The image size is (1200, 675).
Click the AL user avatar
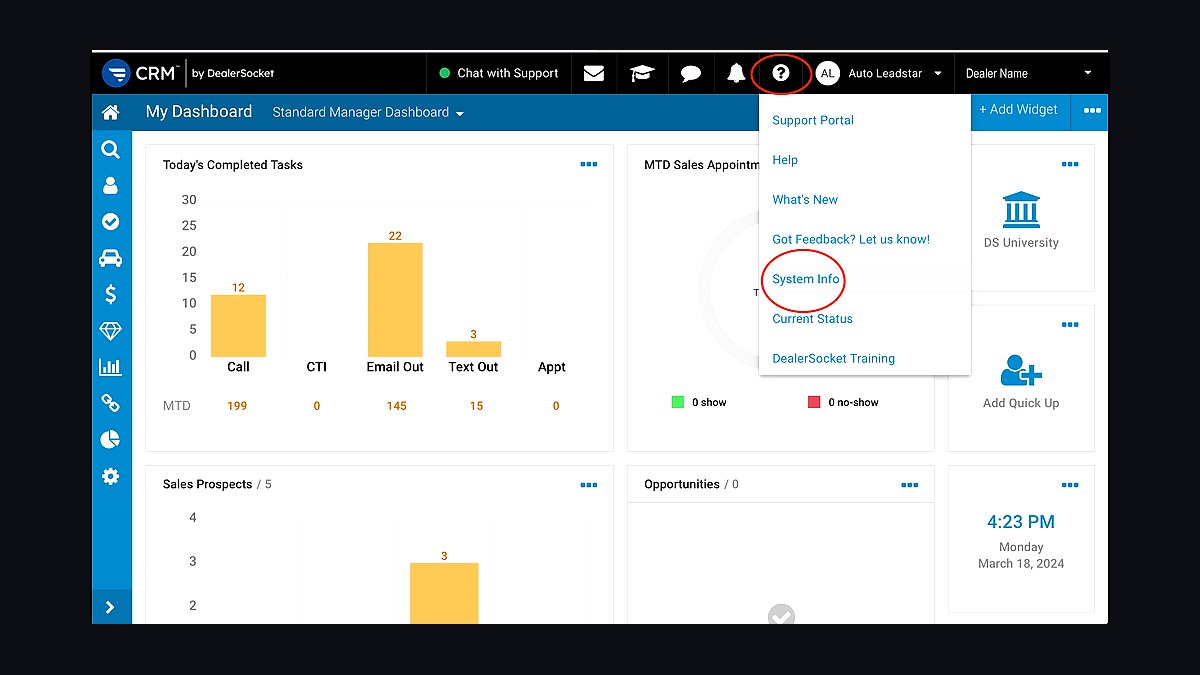827,73
